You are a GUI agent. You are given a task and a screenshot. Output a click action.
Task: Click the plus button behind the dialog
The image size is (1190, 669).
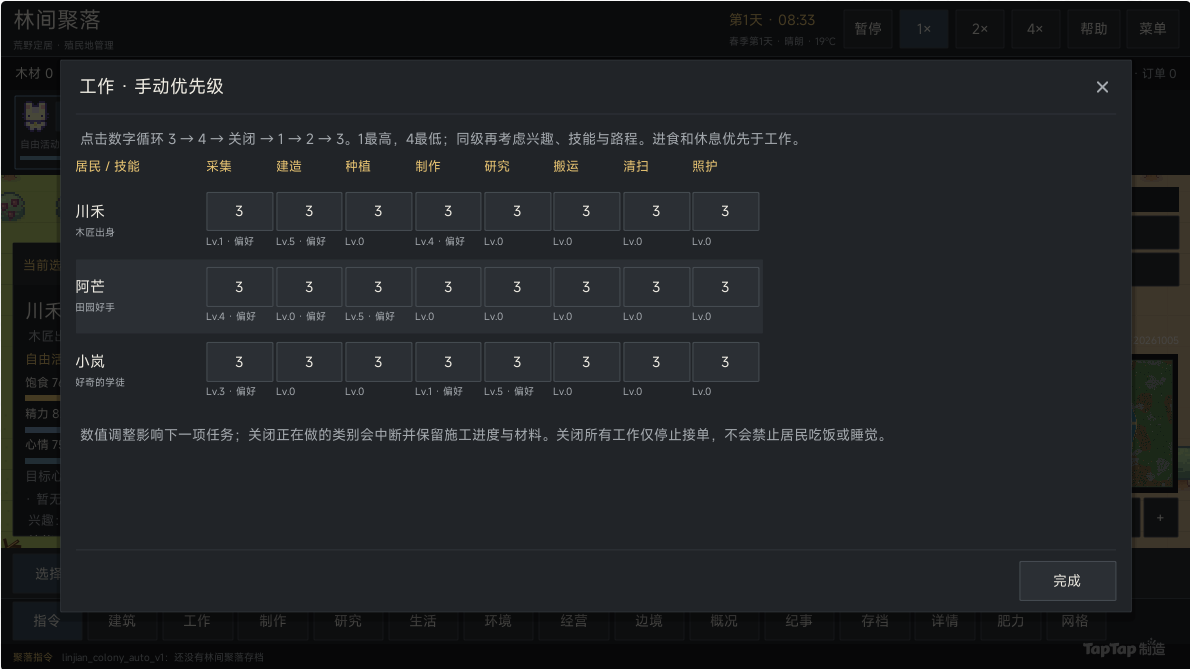click(1160, 518)
